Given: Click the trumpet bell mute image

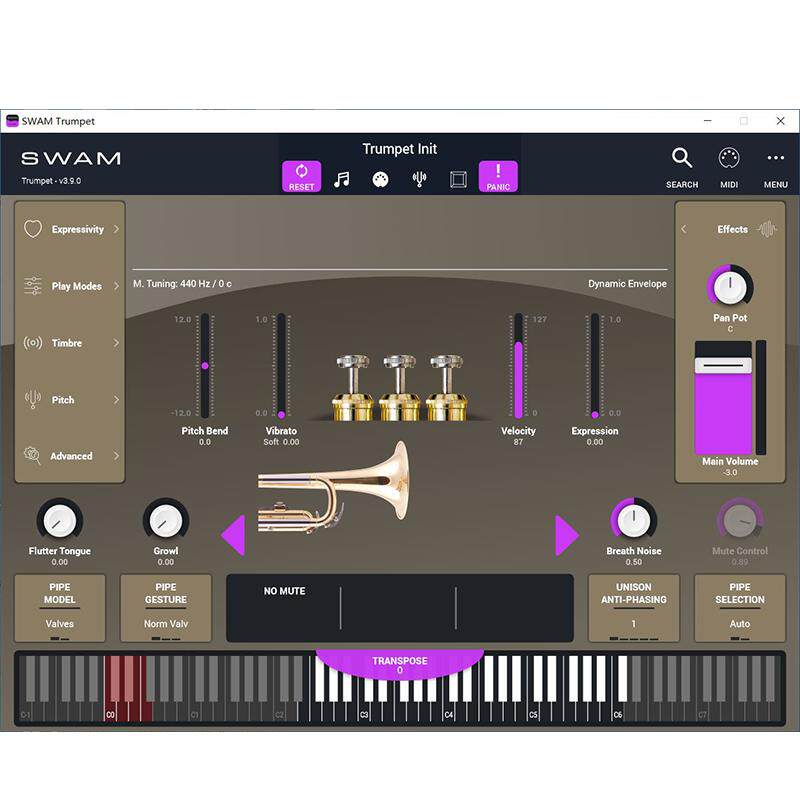Looking at the screenshot, I should pyautogui.click(x=333, y=488).
